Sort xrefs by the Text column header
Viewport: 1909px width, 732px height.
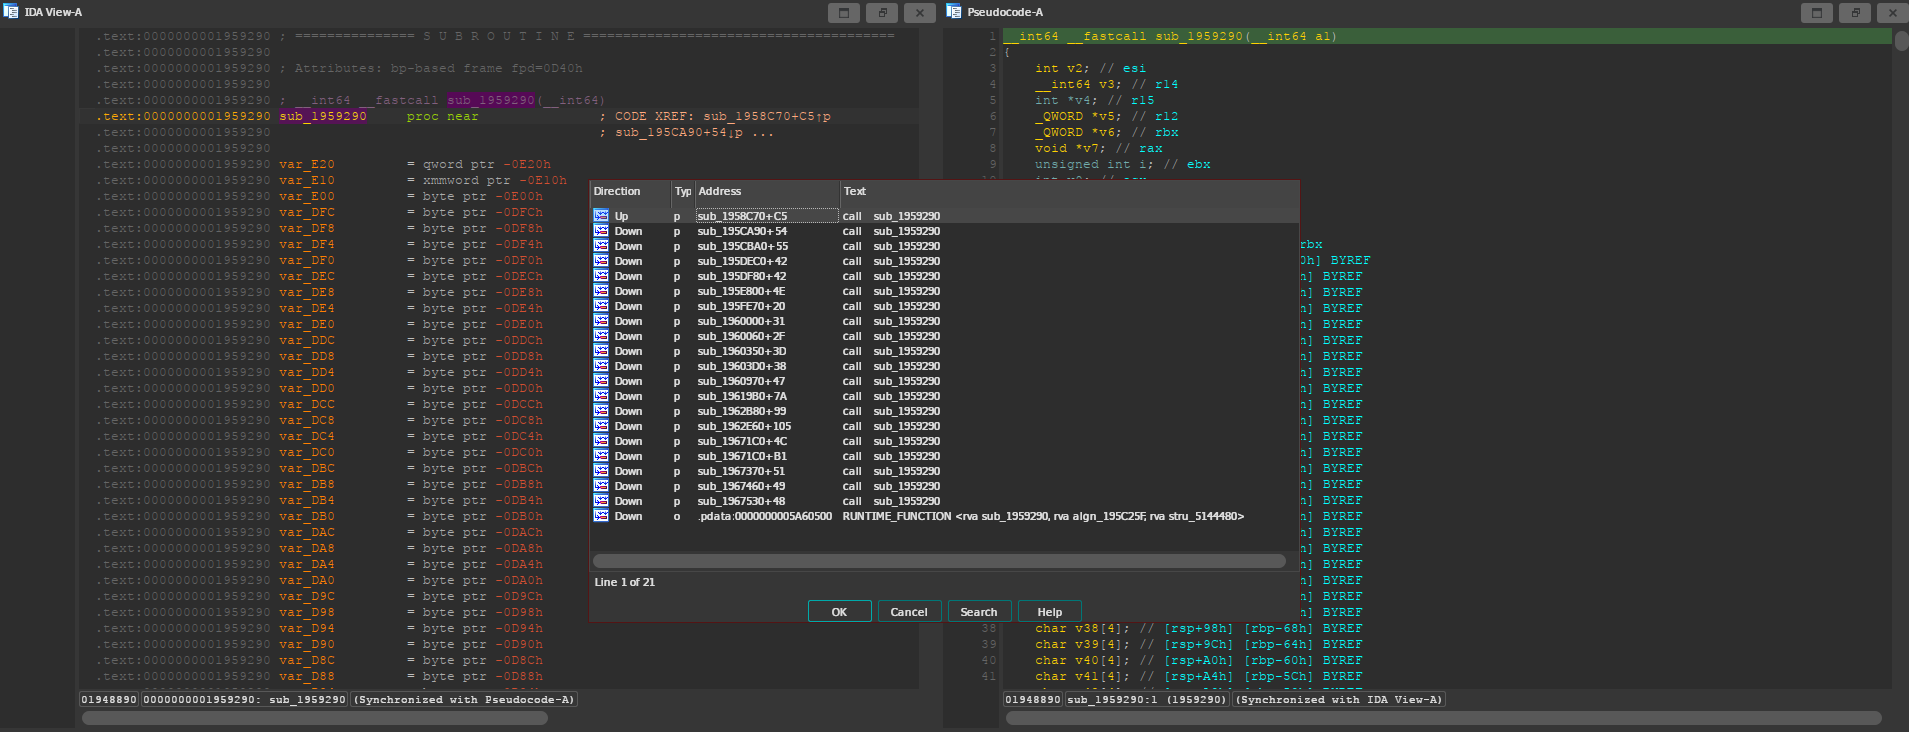[x=1069, y=191]
